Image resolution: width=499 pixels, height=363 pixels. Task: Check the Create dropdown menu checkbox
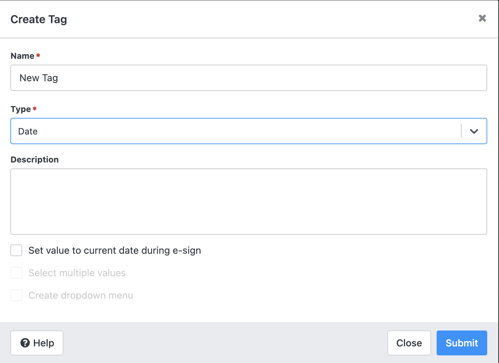(x=16, y=295)
